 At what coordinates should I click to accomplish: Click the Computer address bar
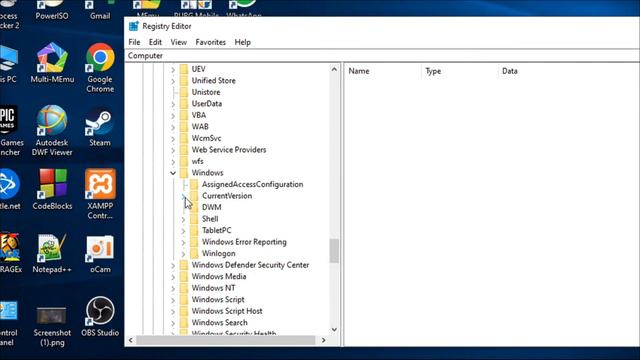(x=382, y=56)
